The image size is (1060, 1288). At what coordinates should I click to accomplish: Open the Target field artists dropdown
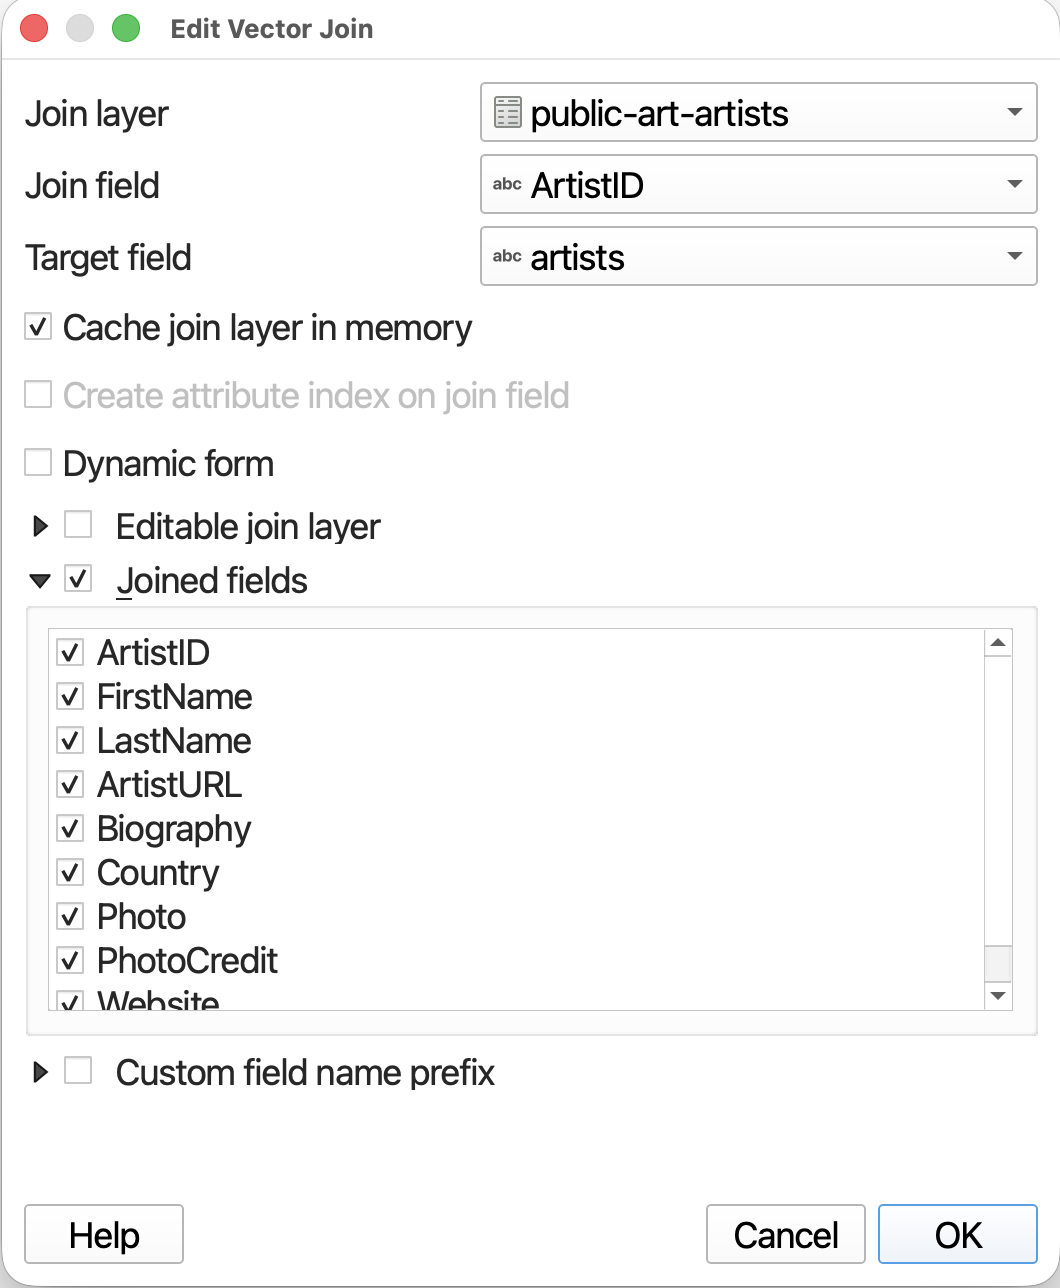[x=758, y=257]
